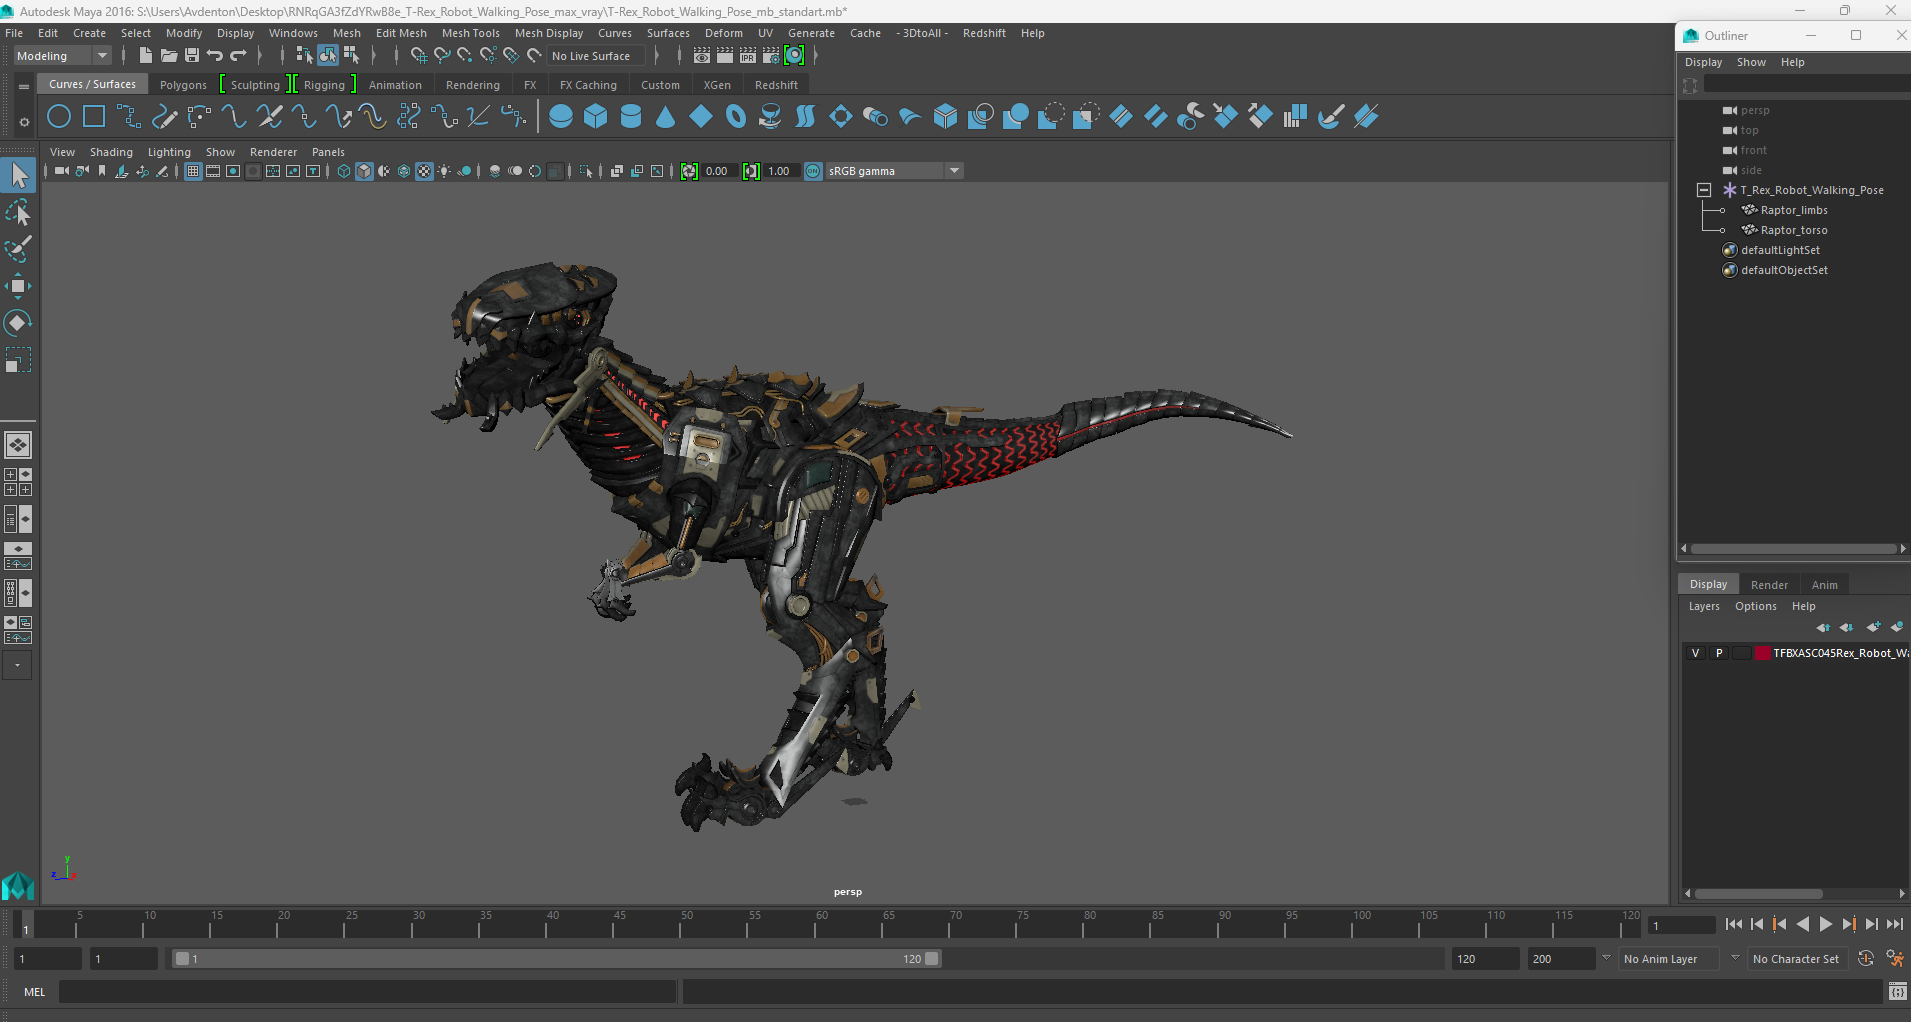Activate the Scale tool in toolbox
Screen dimensions: 1911x1022
click(x=18, y=359)
